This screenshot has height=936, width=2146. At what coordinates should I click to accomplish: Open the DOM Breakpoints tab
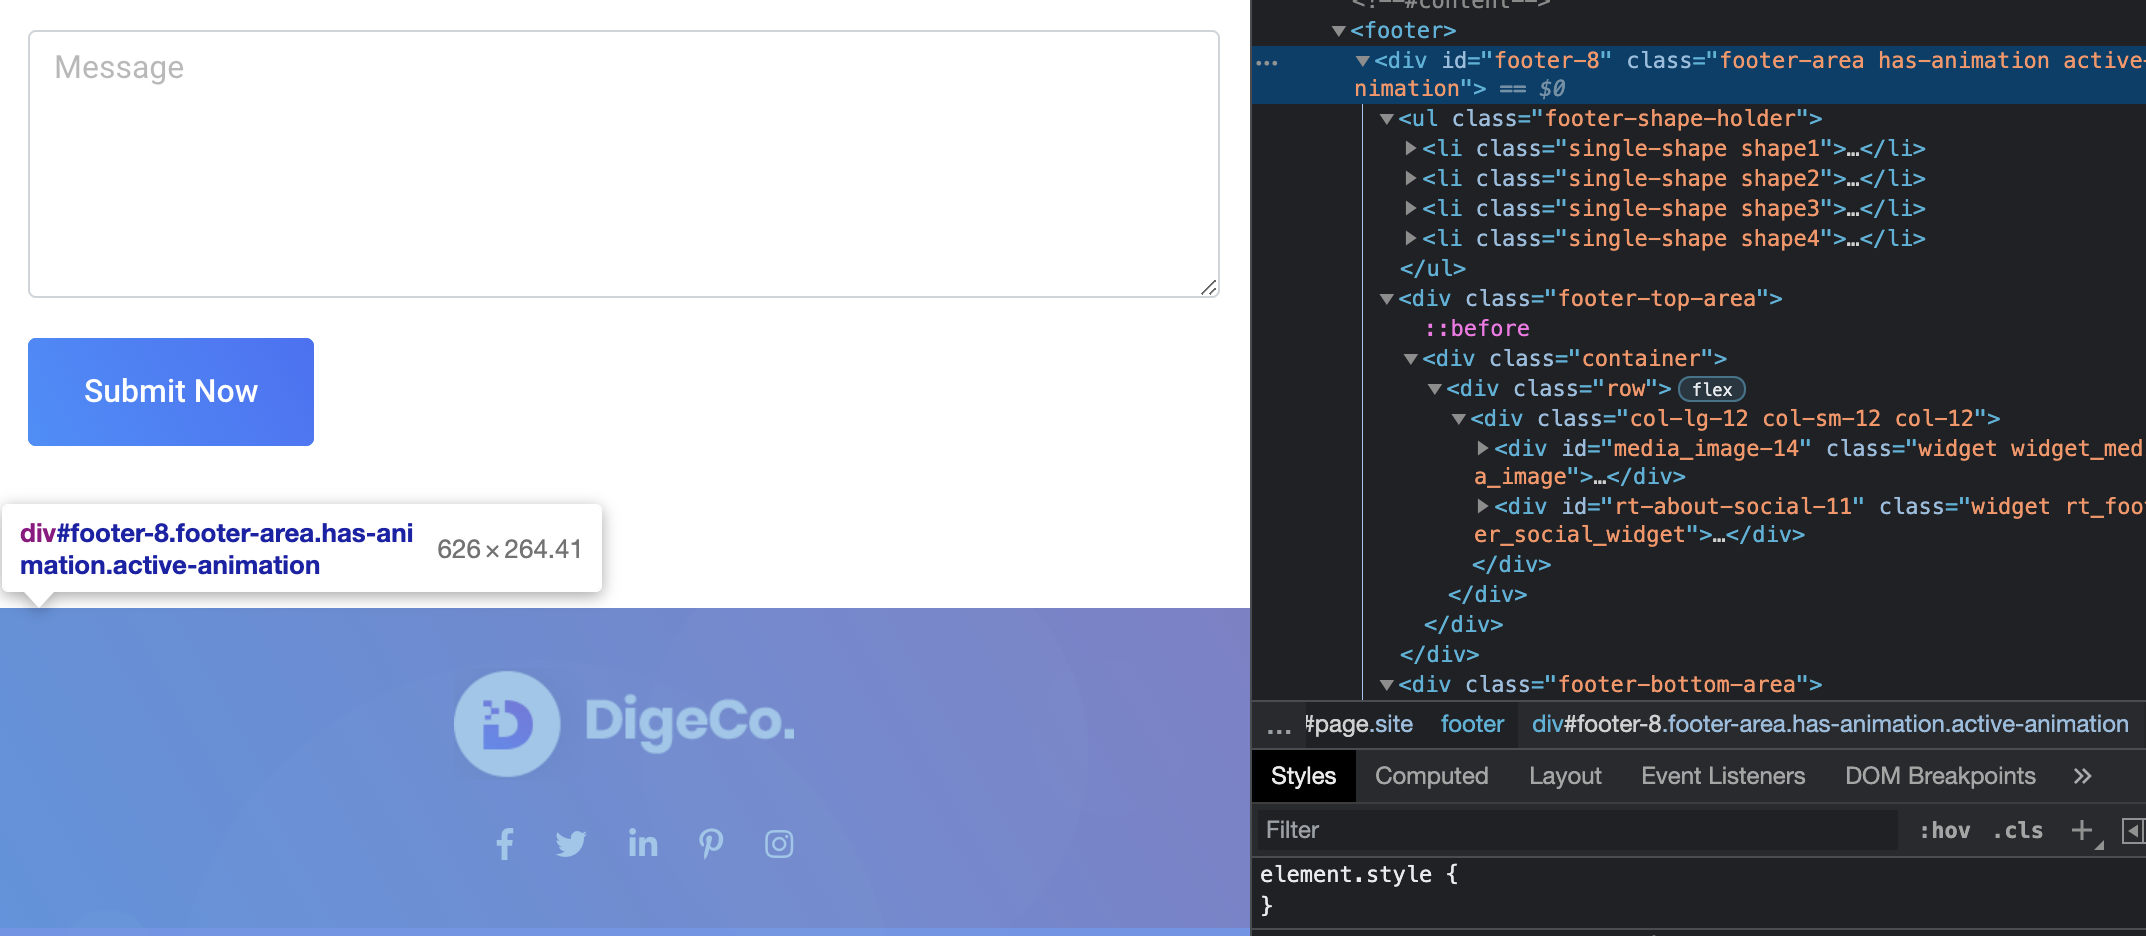(1940, 776)
